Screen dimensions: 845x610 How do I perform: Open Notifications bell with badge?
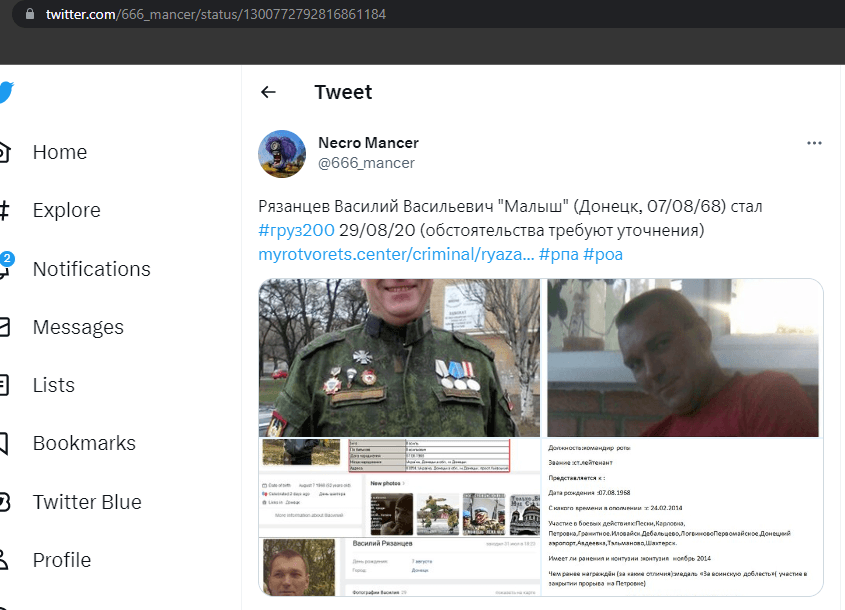tap(5, 265)
